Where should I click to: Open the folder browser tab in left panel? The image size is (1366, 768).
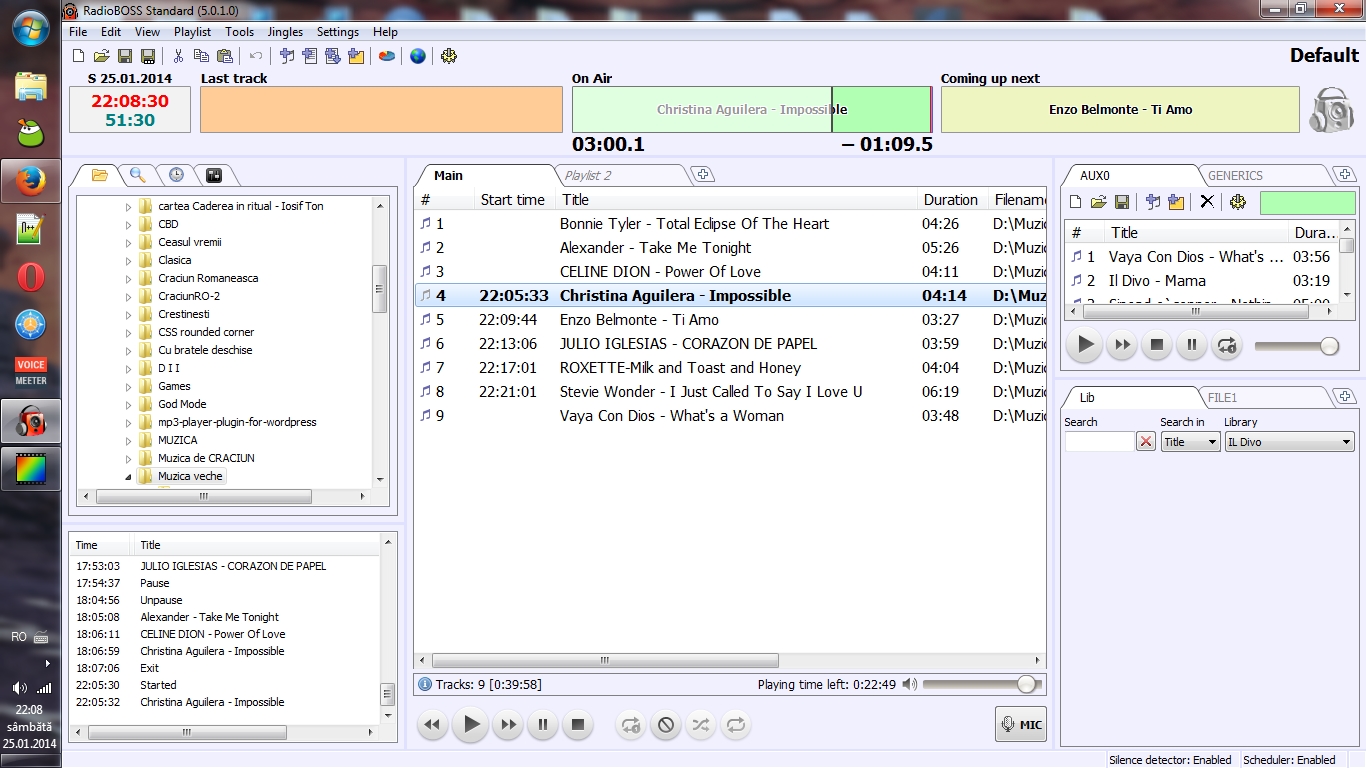[x=99, y=175]
